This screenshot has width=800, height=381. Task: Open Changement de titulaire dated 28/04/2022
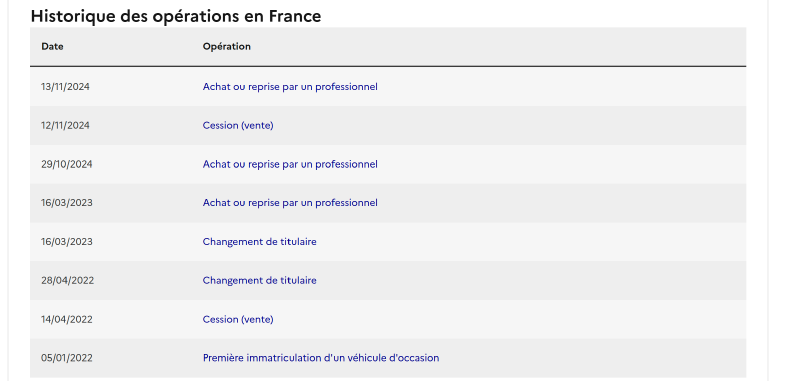point(259,281)
